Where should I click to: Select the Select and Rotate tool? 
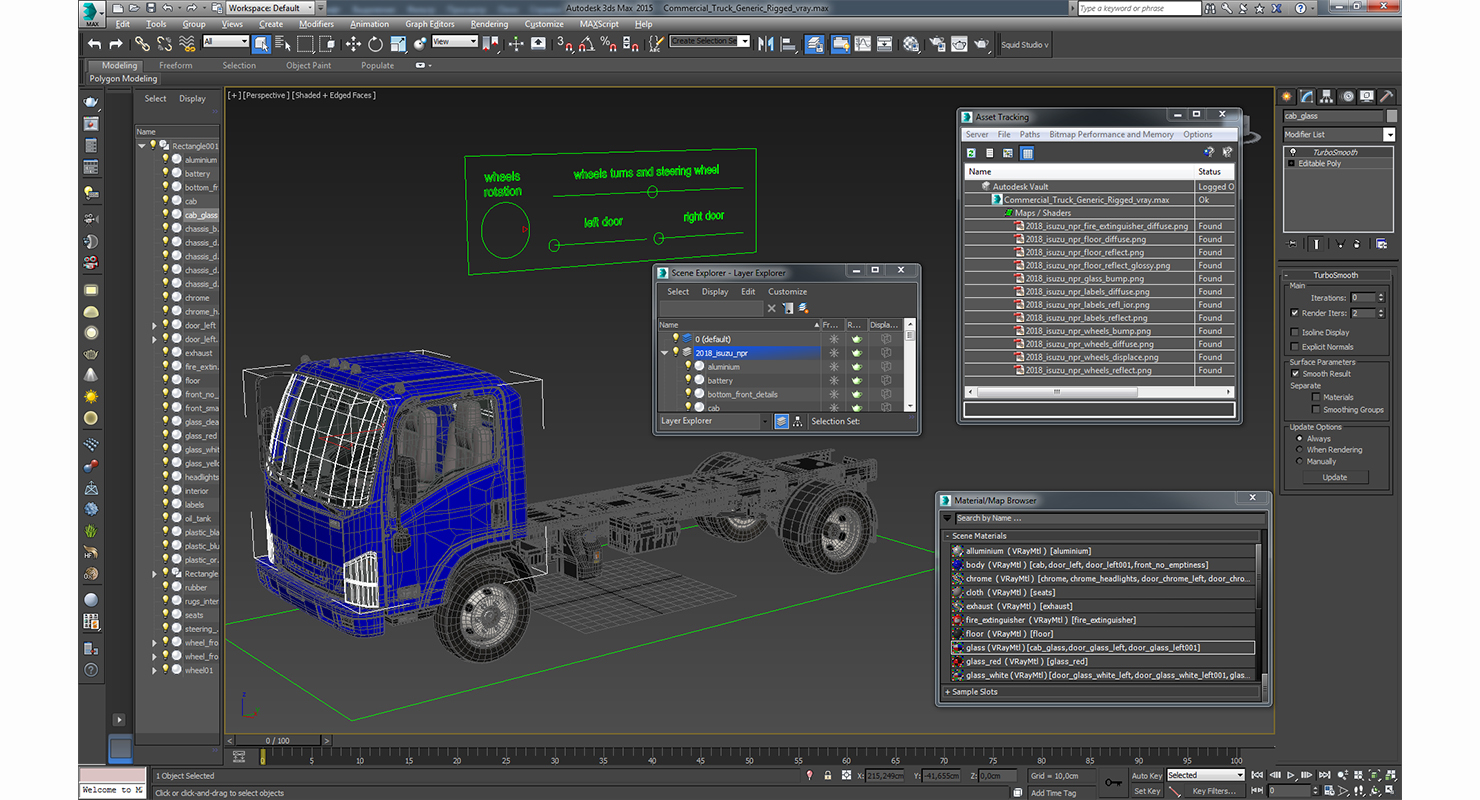tap(375, 44)
